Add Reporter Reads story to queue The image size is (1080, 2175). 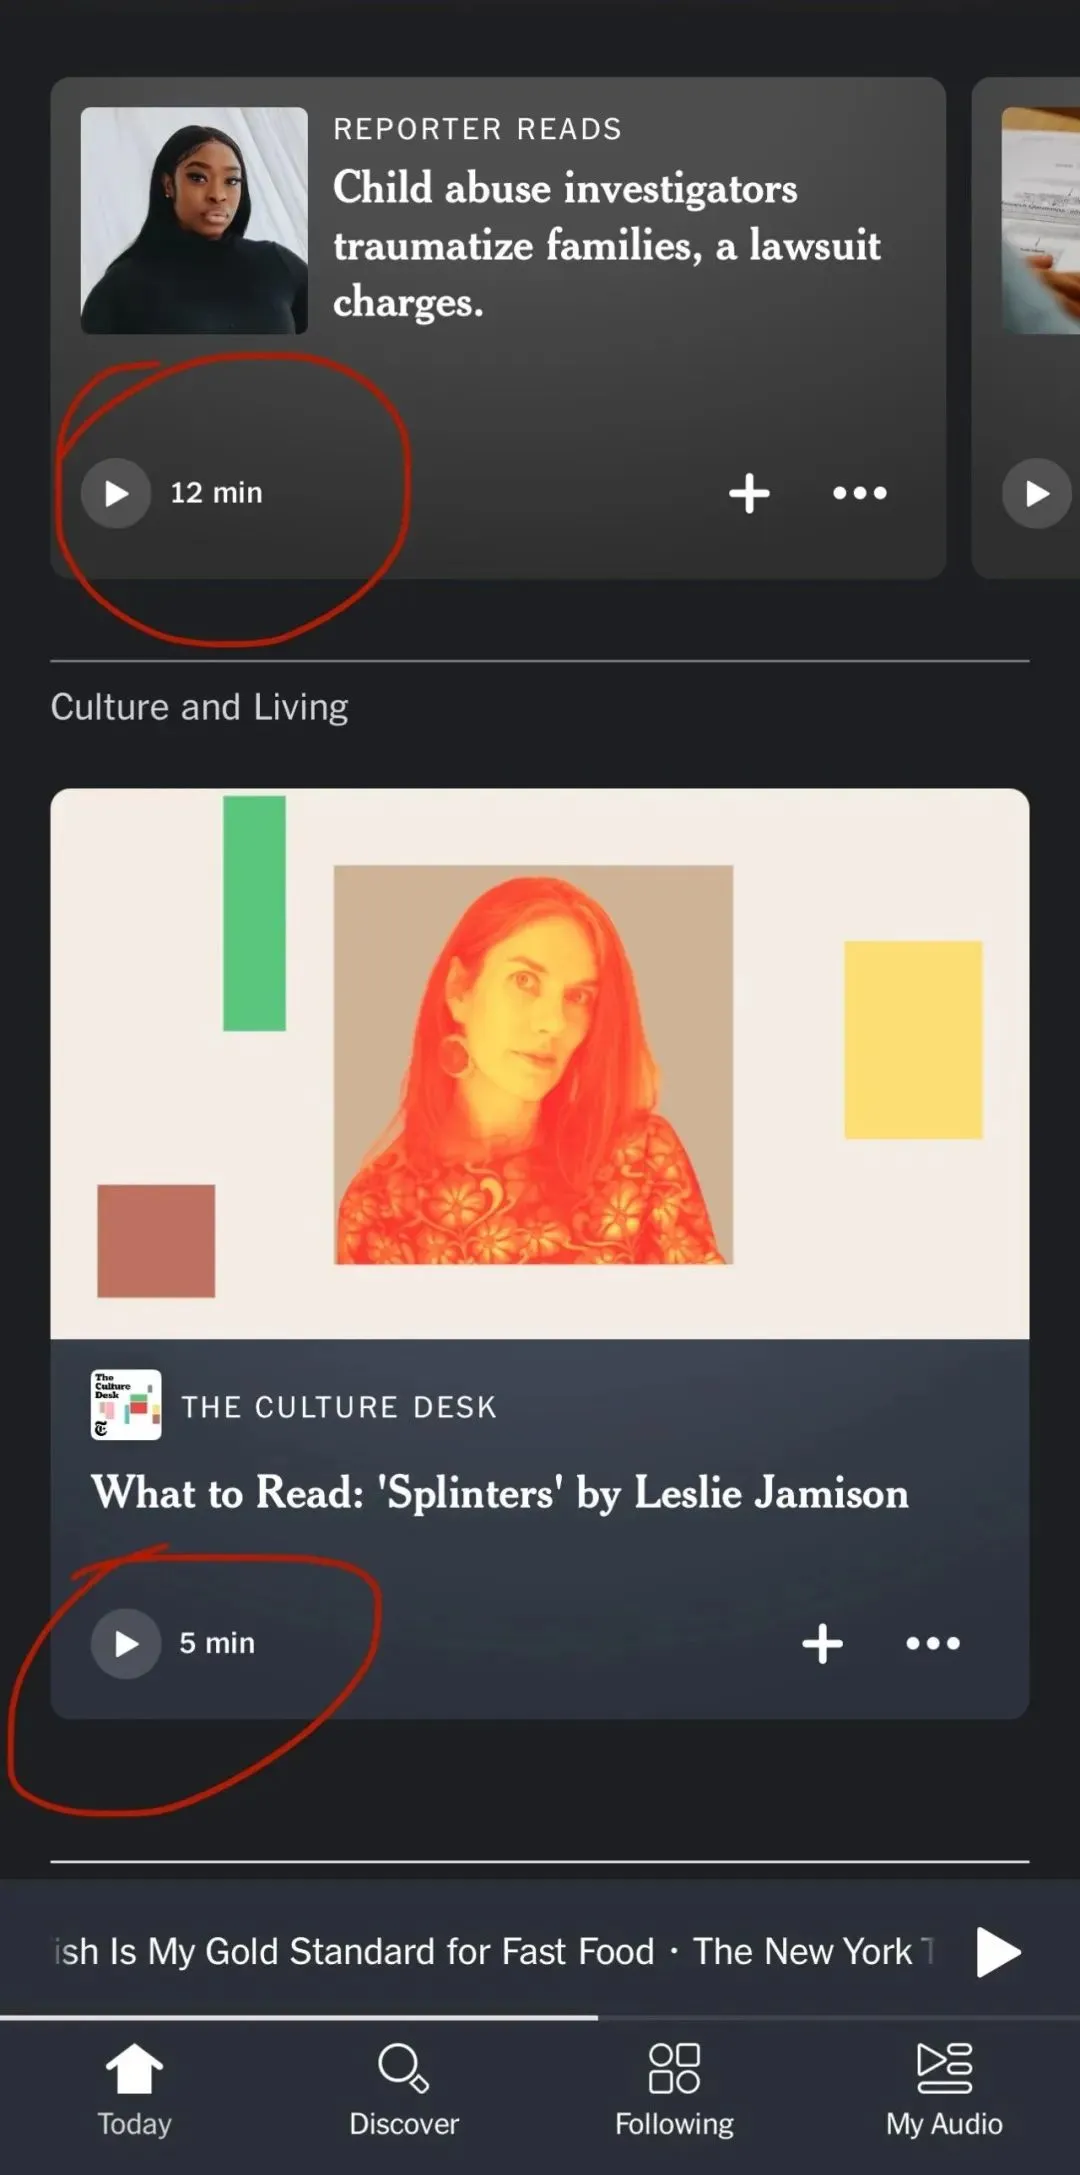point(749,493)
